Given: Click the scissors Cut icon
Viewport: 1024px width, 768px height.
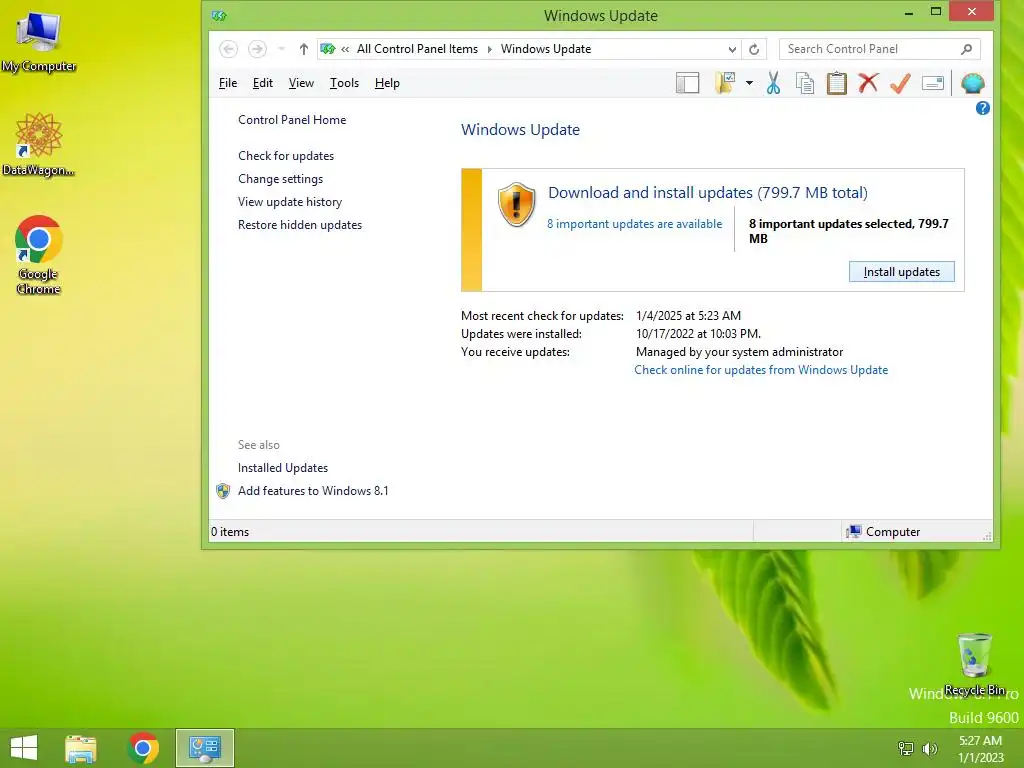Looking at the screenshot, I should pyautogui.click(x=773, y=83).
